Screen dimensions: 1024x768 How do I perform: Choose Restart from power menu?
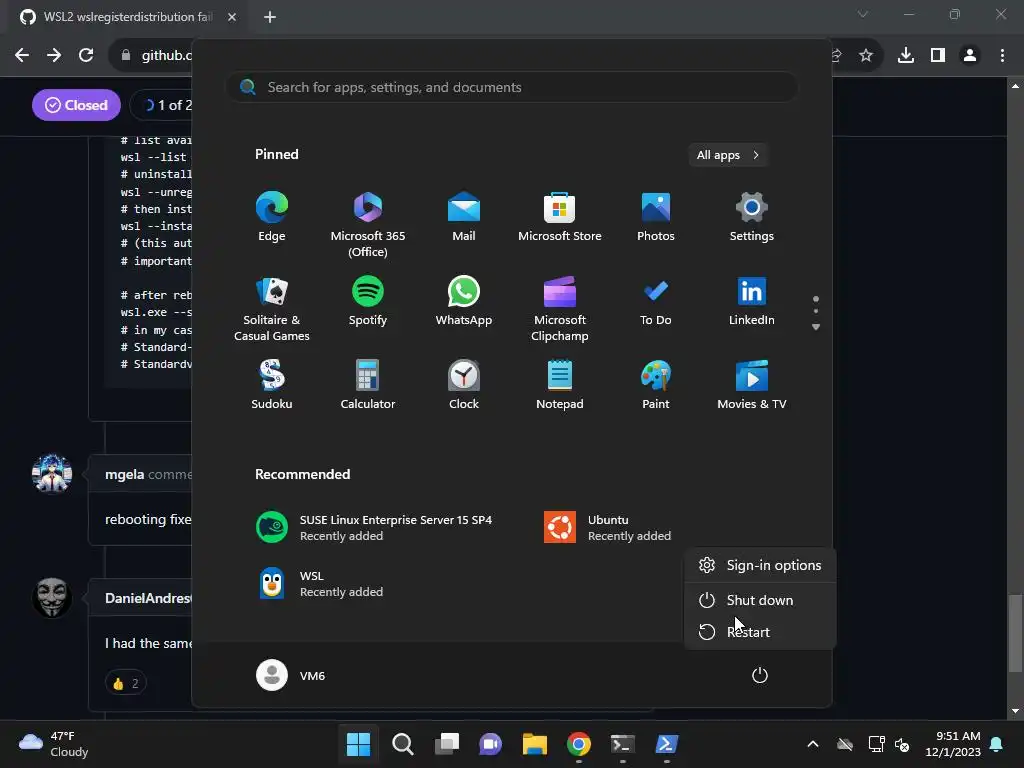click(760, 632)
